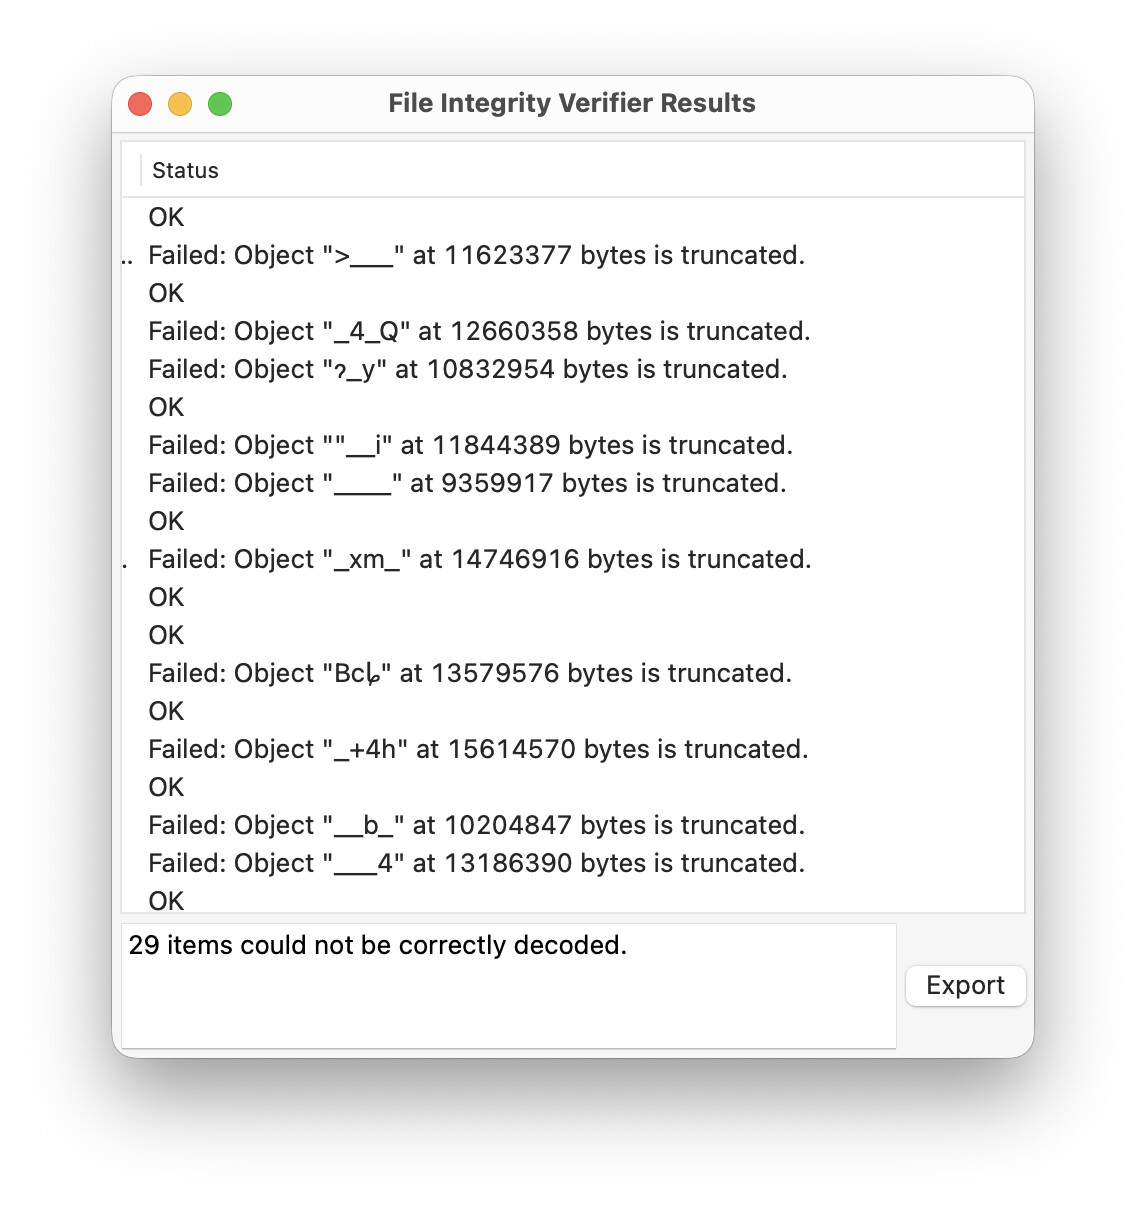Image resolution: width=1146 pixels, height=1206 pixels.
Task: Select the row with 13579576 bytes truncated
Action: click(x=572, y=674)
